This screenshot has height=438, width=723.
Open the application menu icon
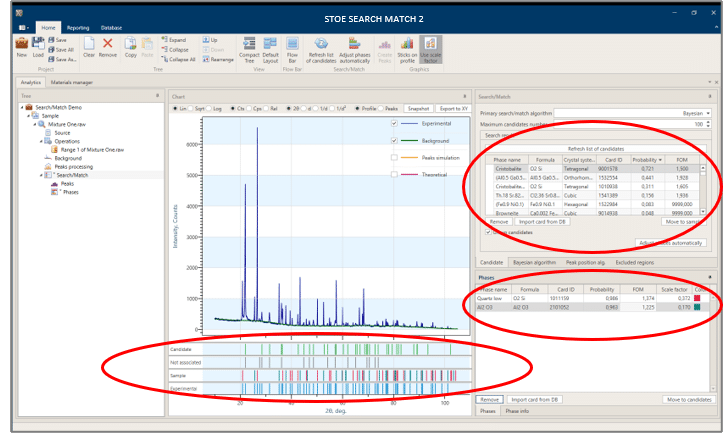[x=24, y=28]
